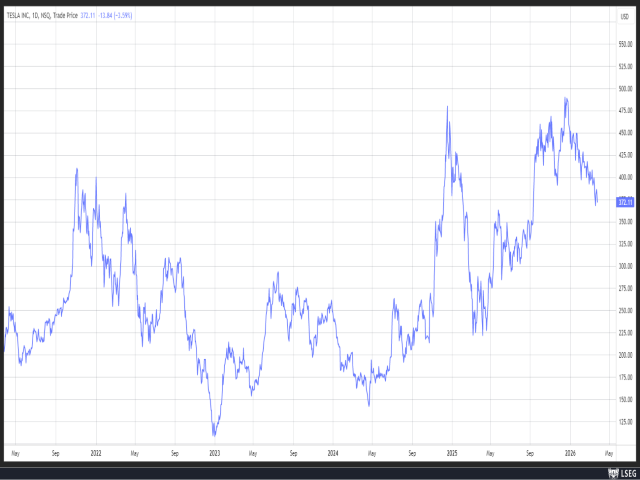Click the -13.84 (-3.59%) change value
Viewport: 640px width, 480px height.
[116, 16]
